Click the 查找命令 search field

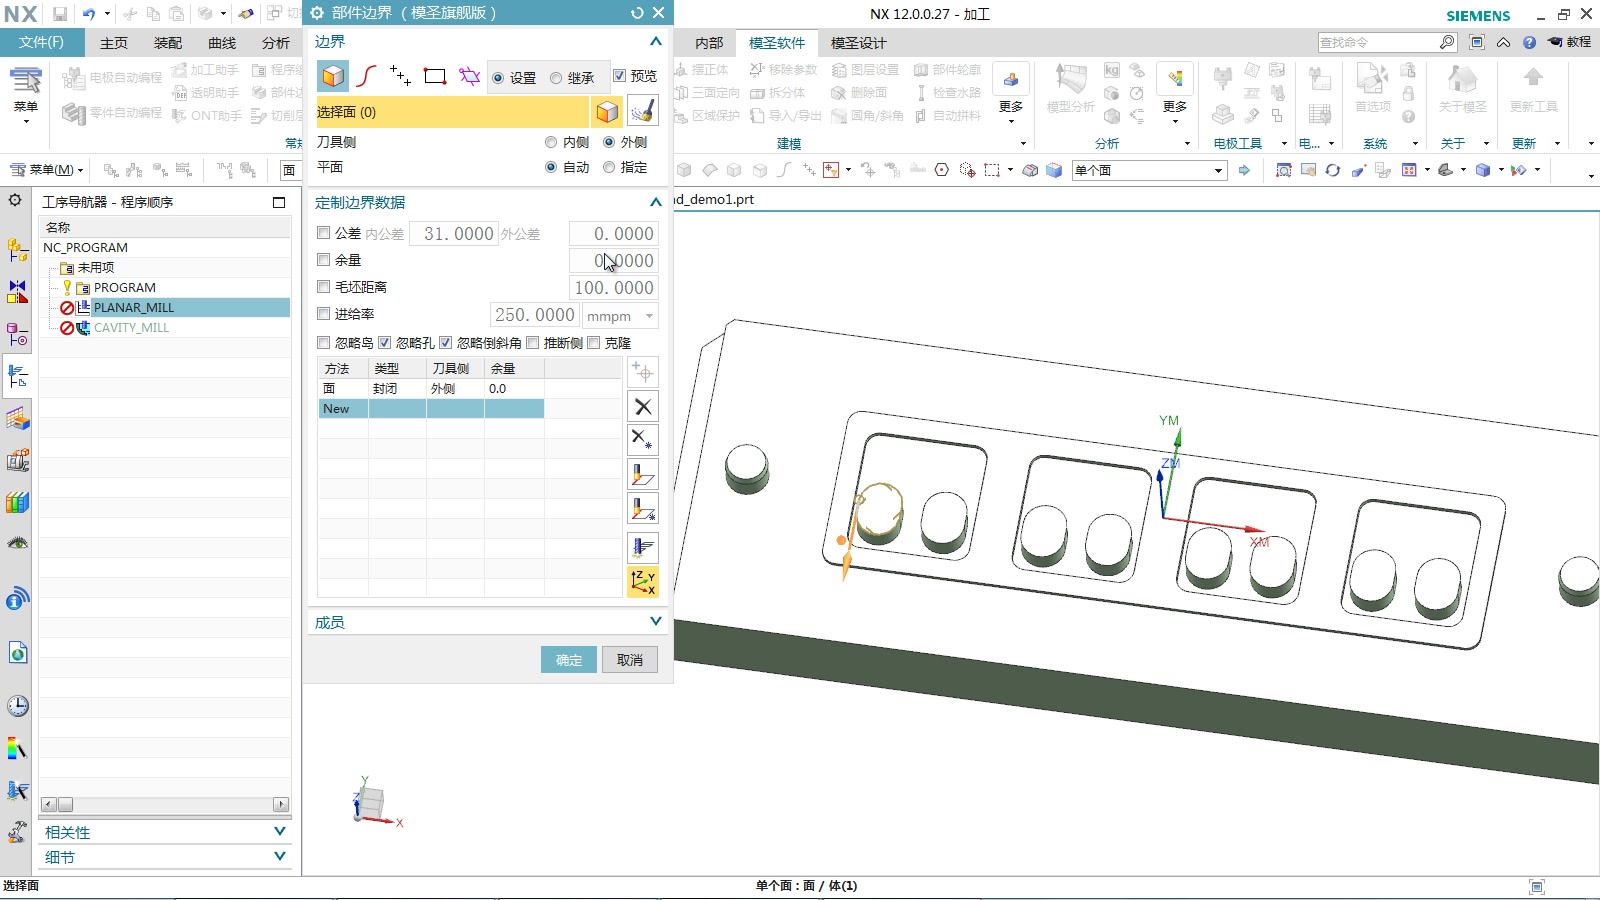click(1378, 42)
